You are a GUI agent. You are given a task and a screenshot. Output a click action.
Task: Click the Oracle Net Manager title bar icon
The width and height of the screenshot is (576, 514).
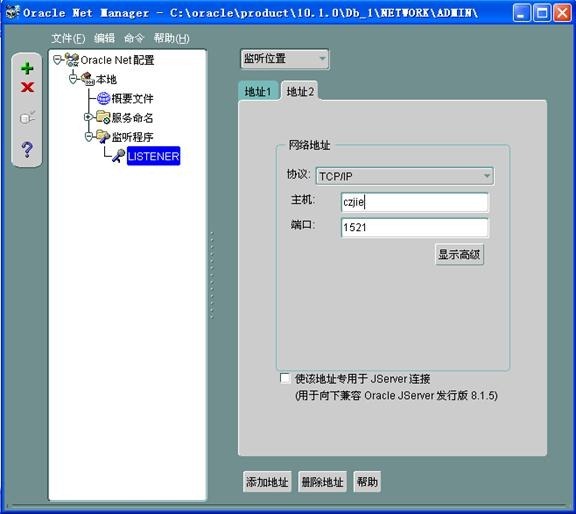(13, 12)
